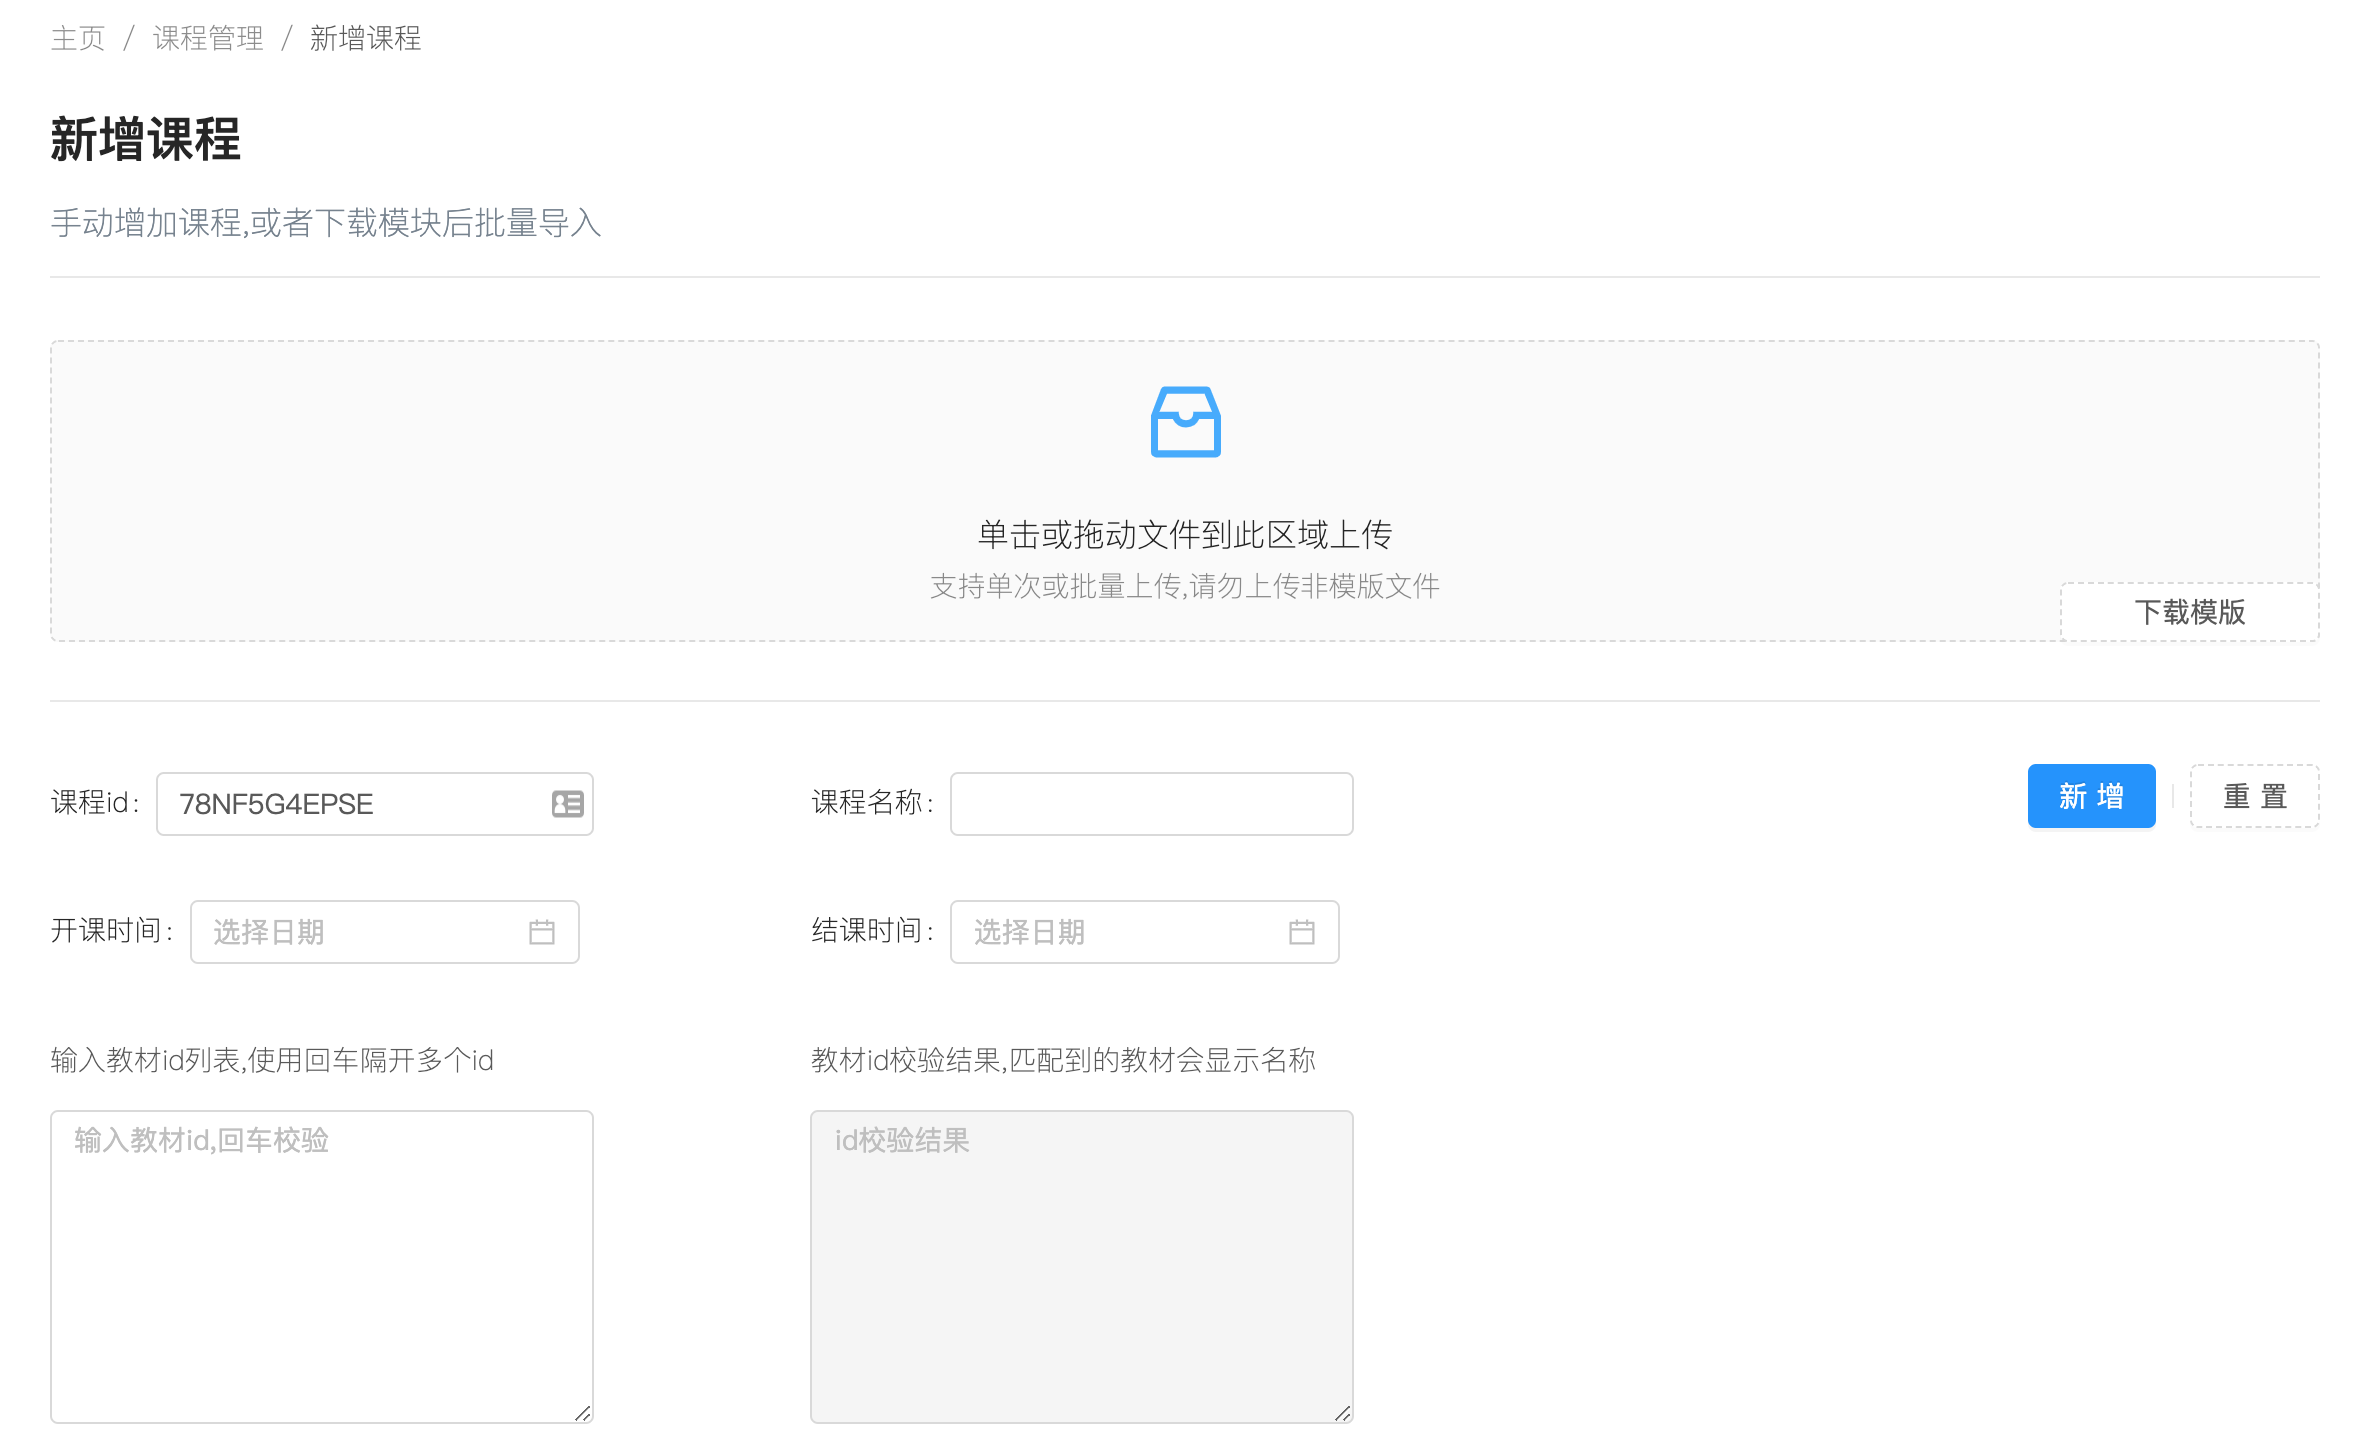The height and width of the screenshot is (1430, 2354).
Task: Focus the 输入教材id textarea
Action: click(x=322, y=1266)
